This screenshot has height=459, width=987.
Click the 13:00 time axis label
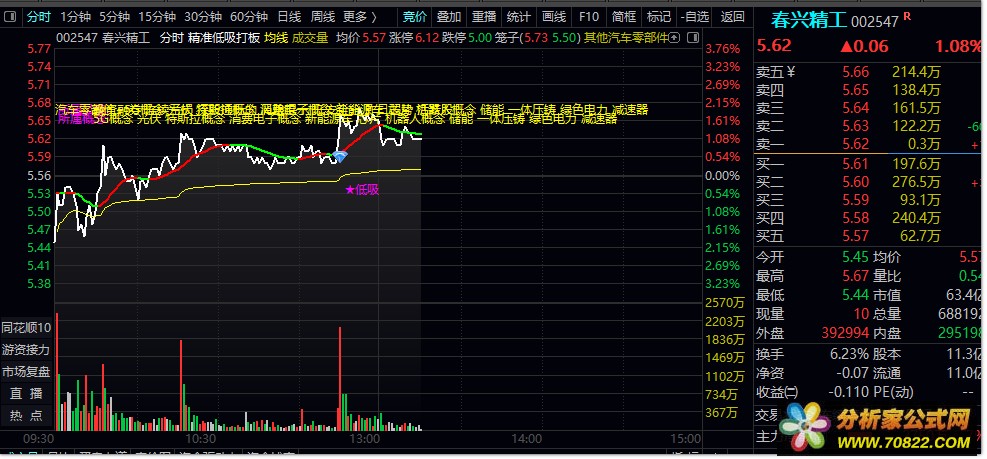click(364, 438)
